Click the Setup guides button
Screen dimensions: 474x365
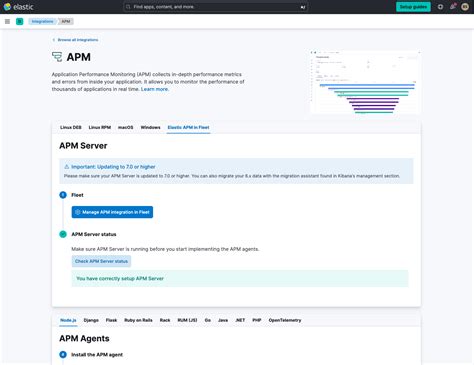[413, 7]
